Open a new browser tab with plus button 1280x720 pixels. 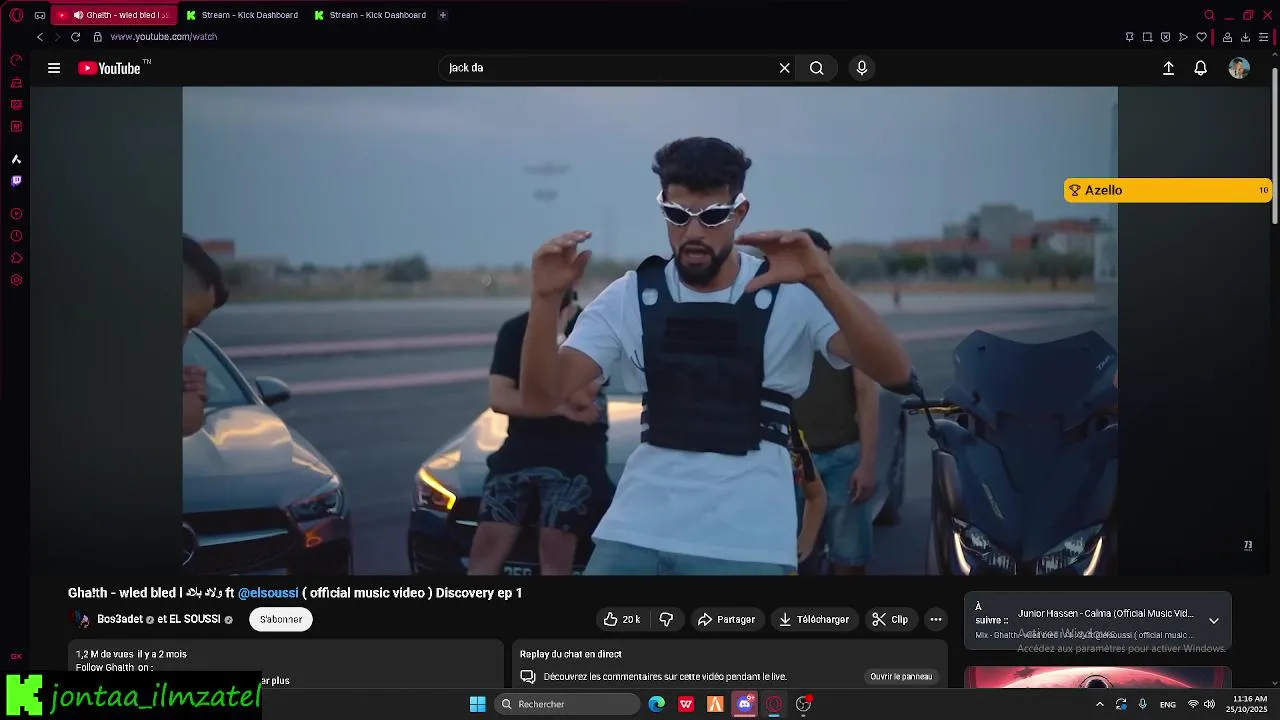(443, 15)
